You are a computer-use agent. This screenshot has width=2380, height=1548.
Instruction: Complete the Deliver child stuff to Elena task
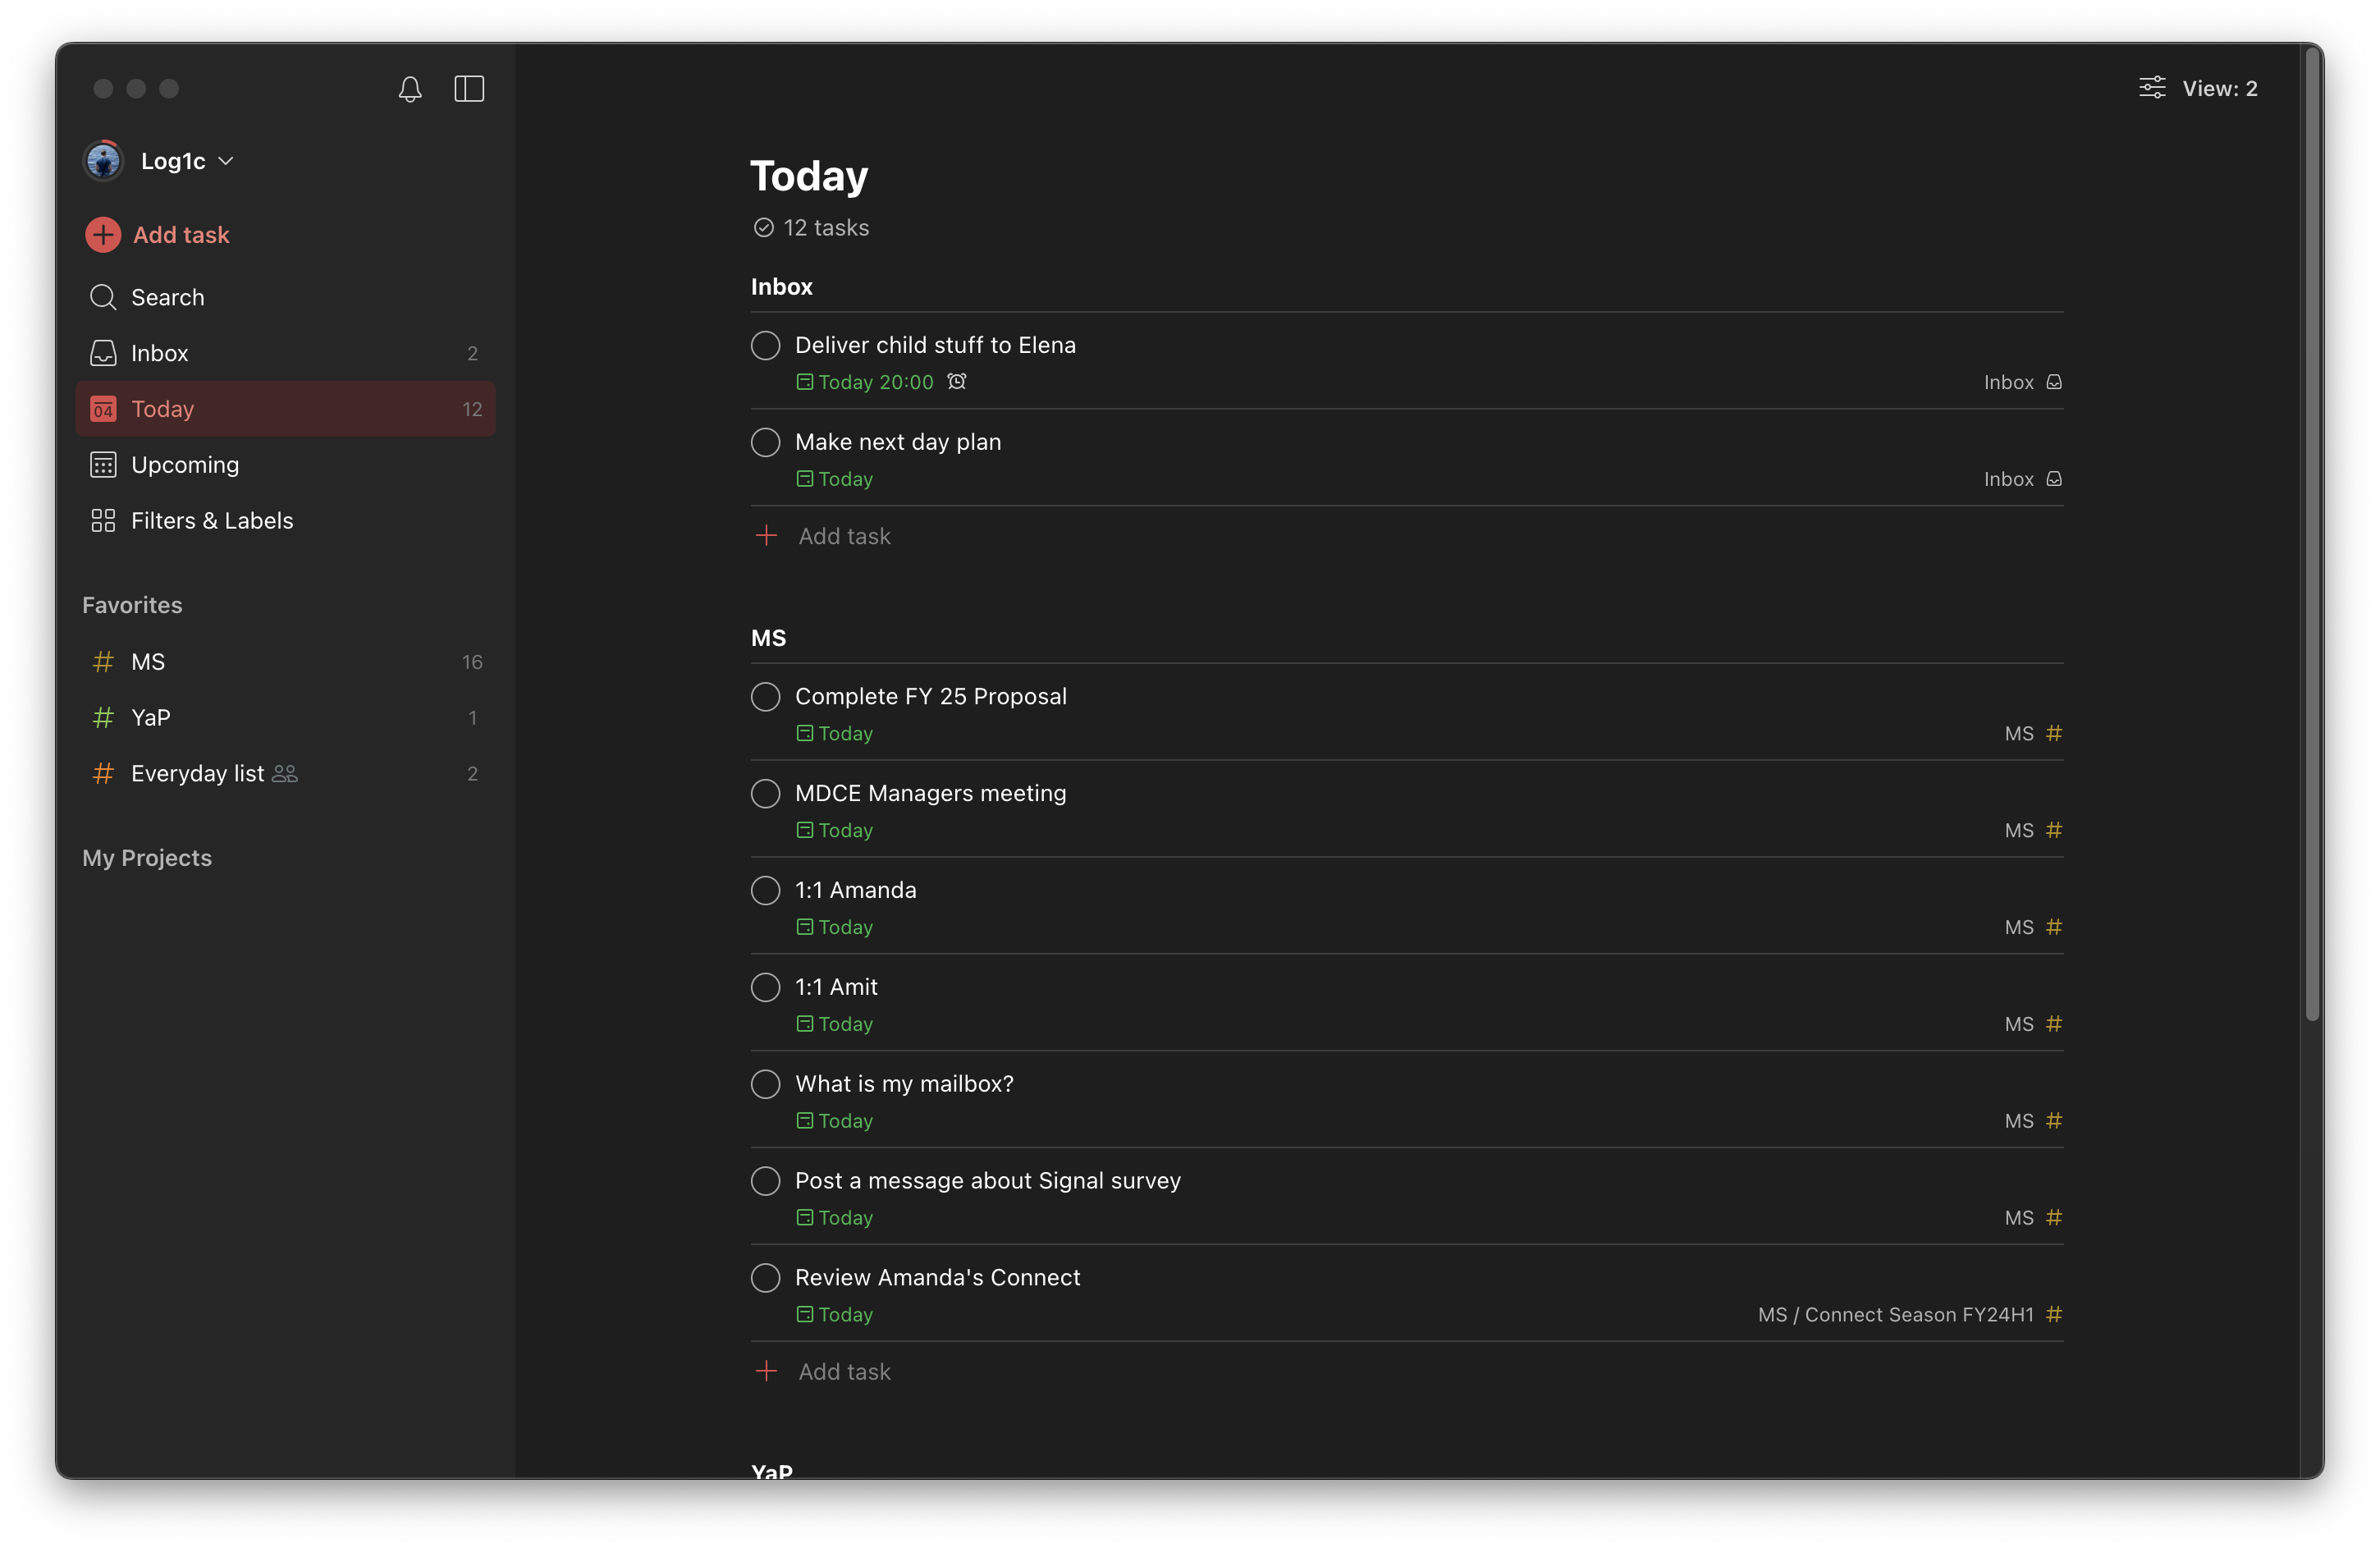766,345
